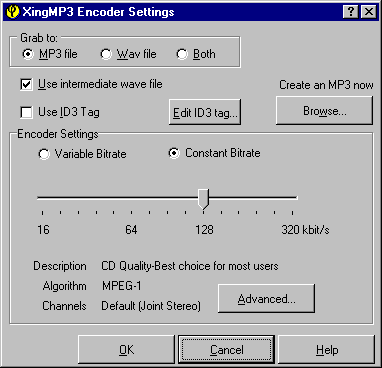The height and width of the screenshot is (368, 382).
Task: Click Browse to create an MP3 now
Action: [324, 111]
